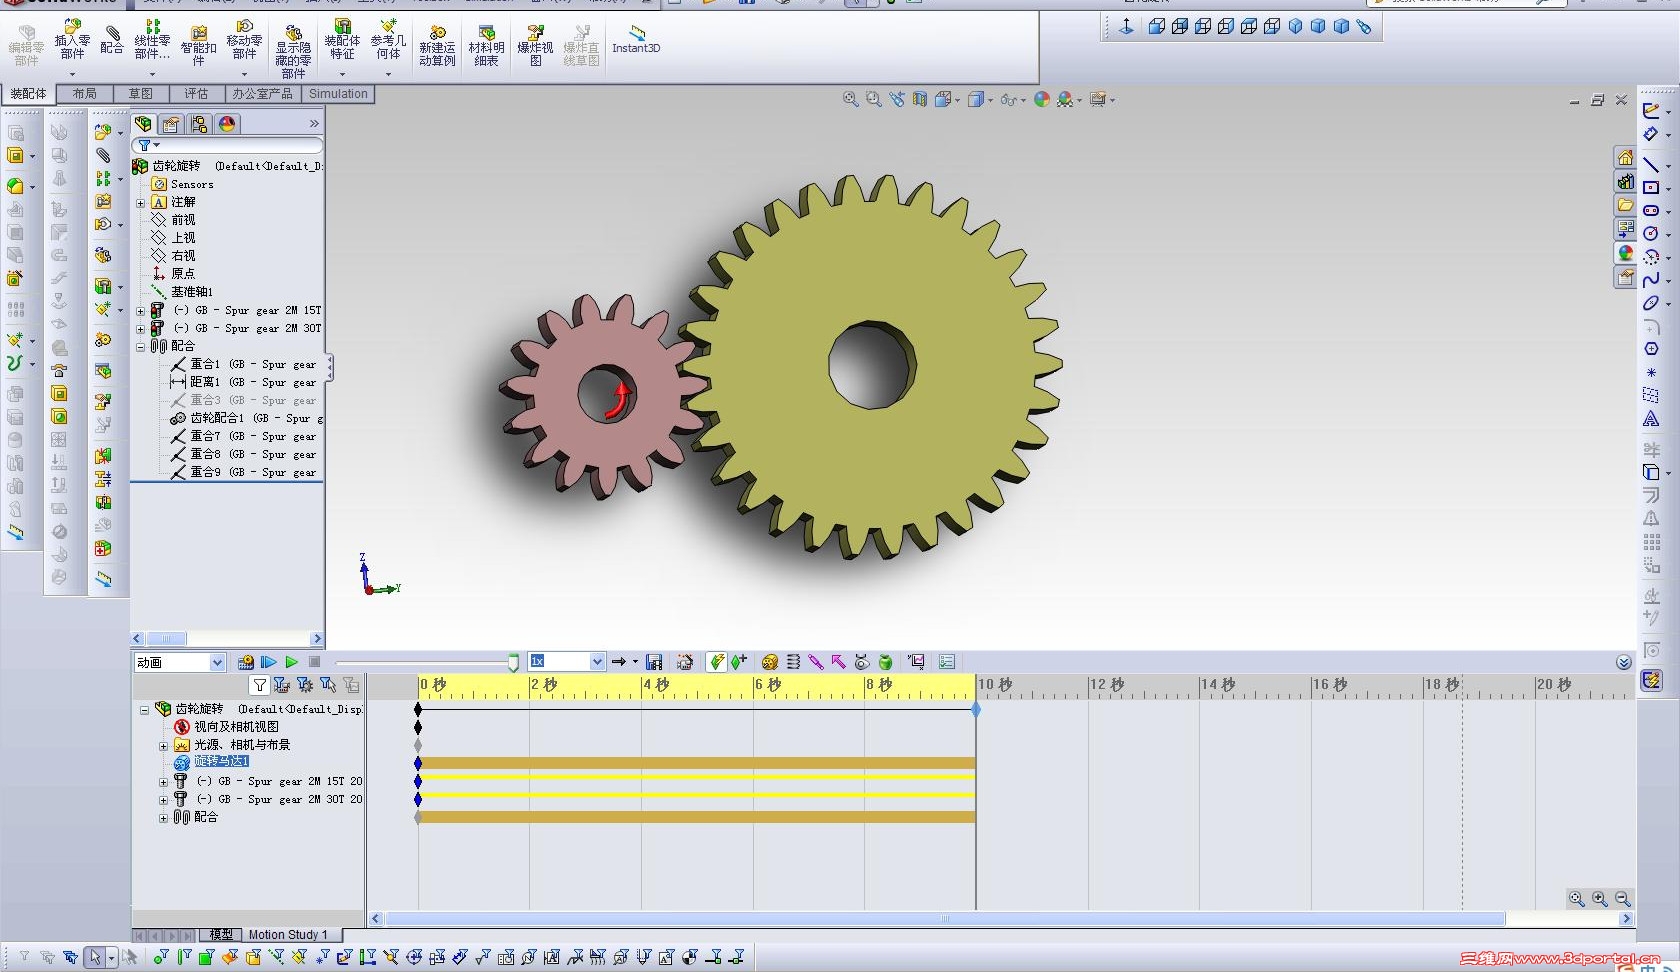Expand the Spur gear 2M 15T component

(141, 311)
